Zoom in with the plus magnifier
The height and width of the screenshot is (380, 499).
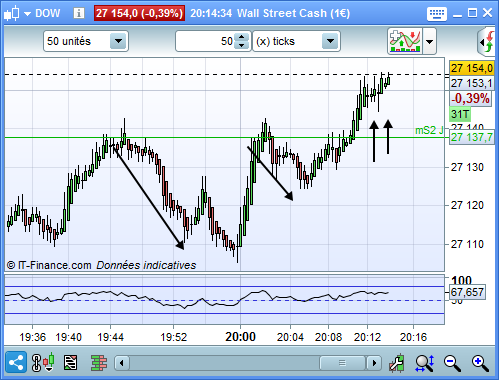(x=480, y=363)
